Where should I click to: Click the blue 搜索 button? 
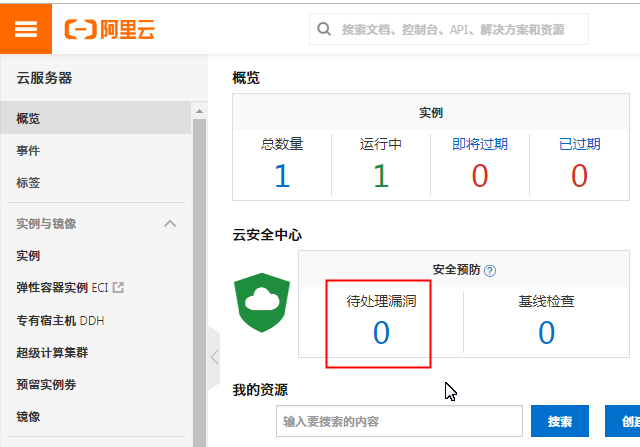[560, 421]
